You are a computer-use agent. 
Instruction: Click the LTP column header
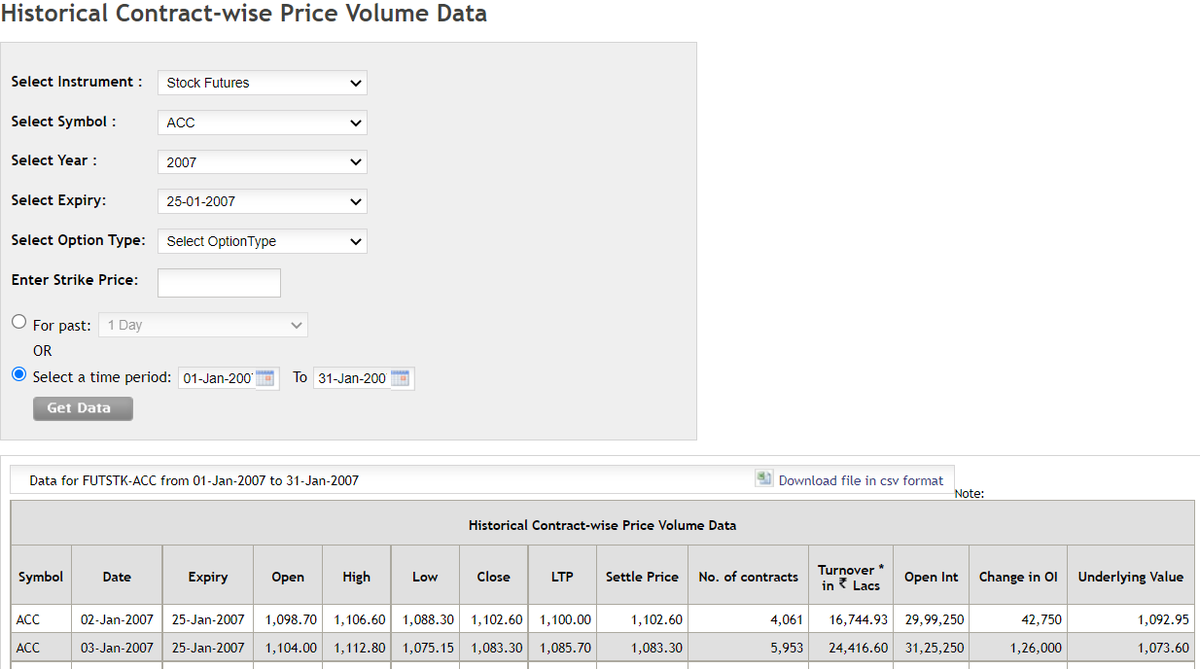pyautogui.click(x=562, y=577)
